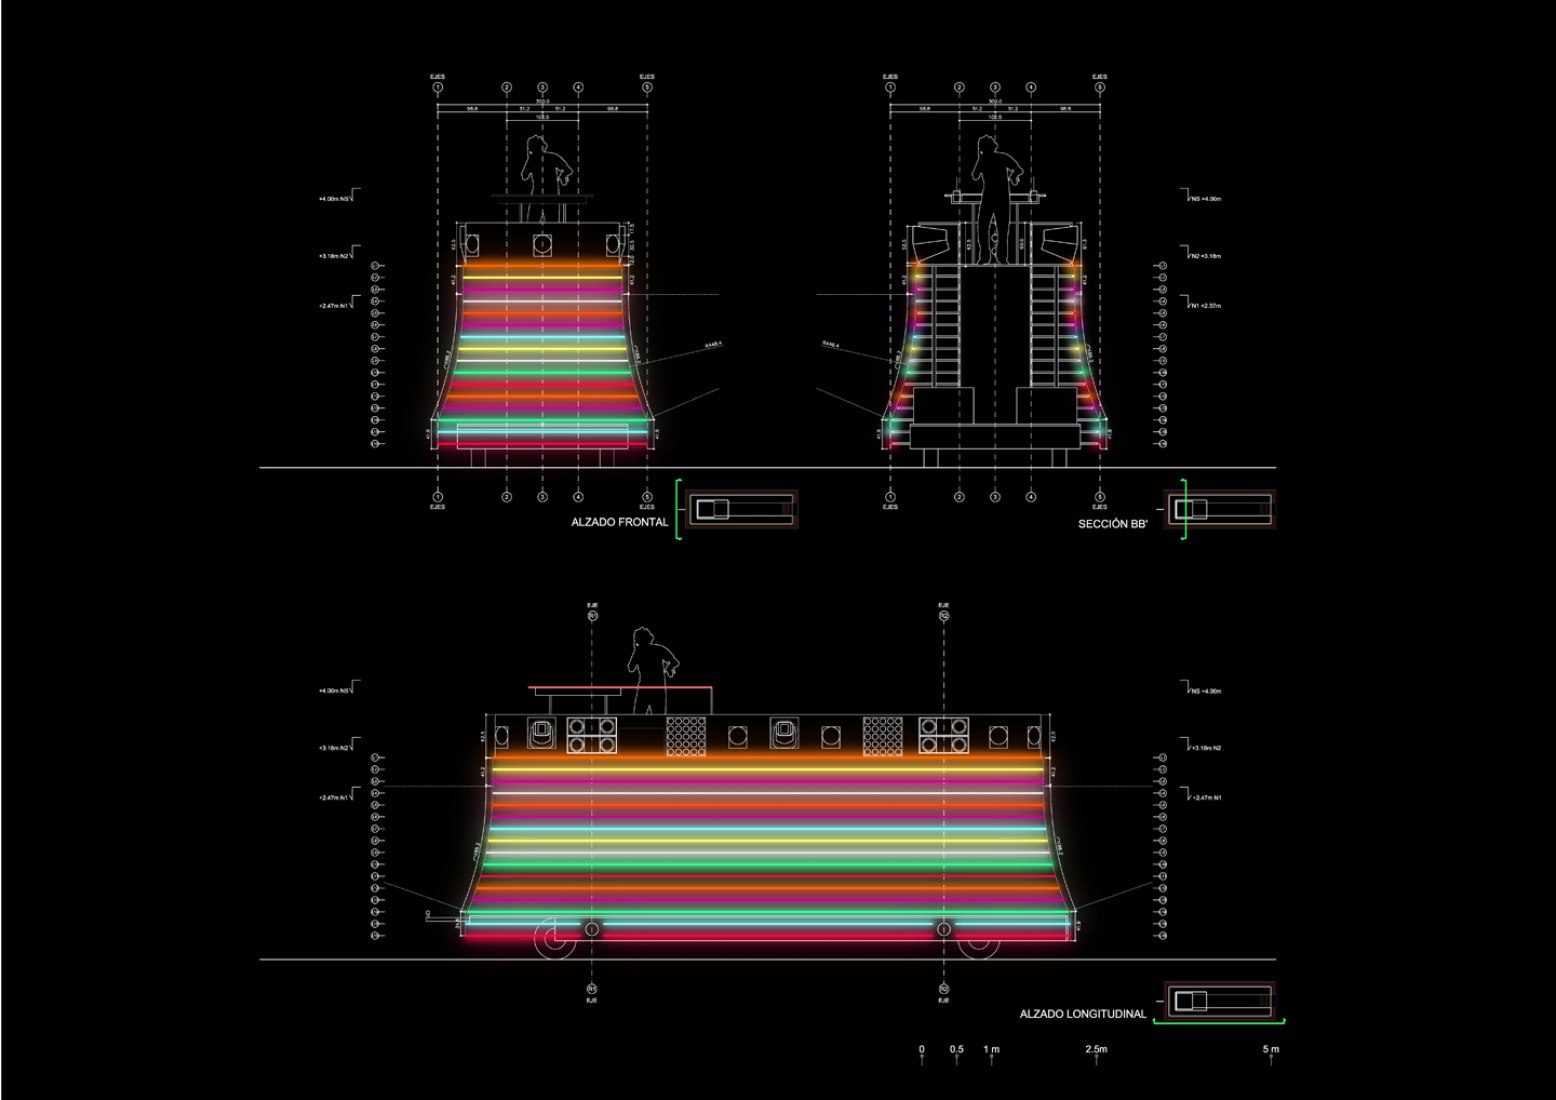Screen dimensions: 1556x1100
Task: Click axis bubble 3 at top of frontal elevation
Action: (543, 88)
